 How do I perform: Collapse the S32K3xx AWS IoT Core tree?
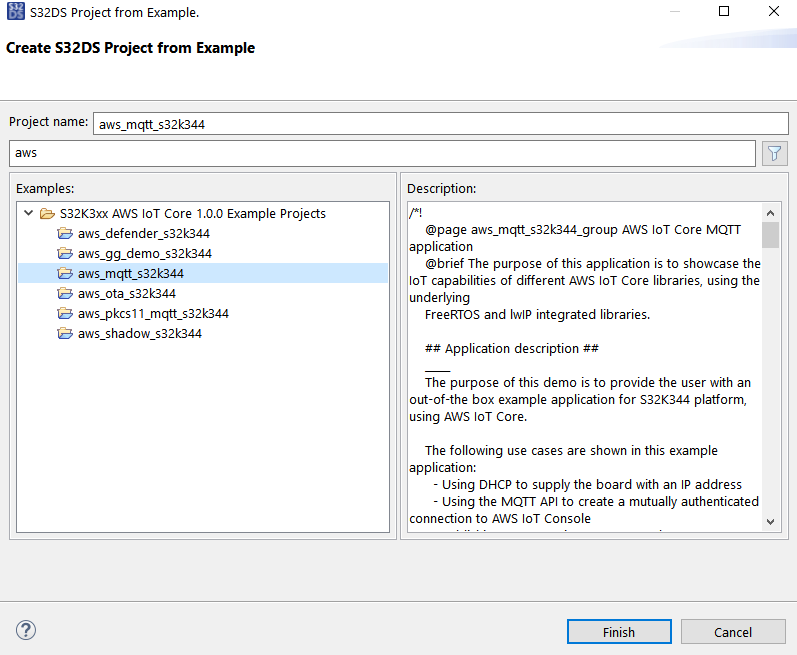27,213
